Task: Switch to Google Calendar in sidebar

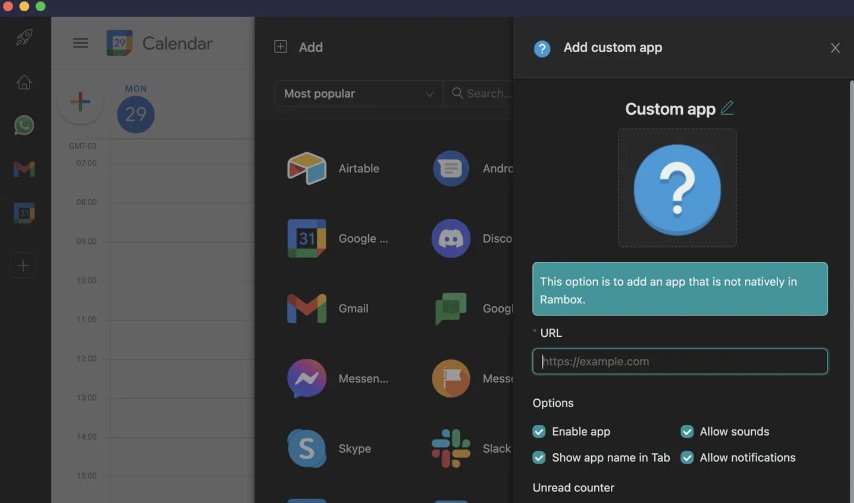Action: point(24,213)
